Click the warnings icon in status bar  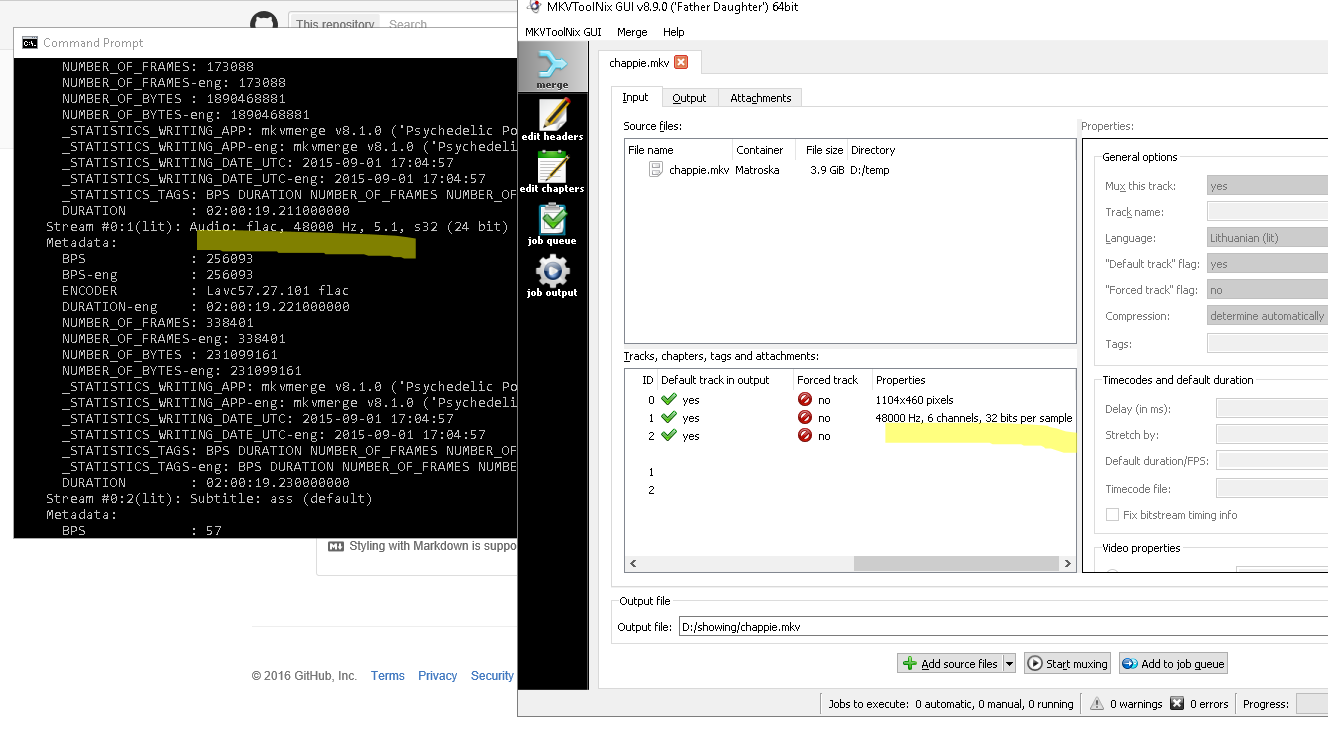pos(1097,704)
